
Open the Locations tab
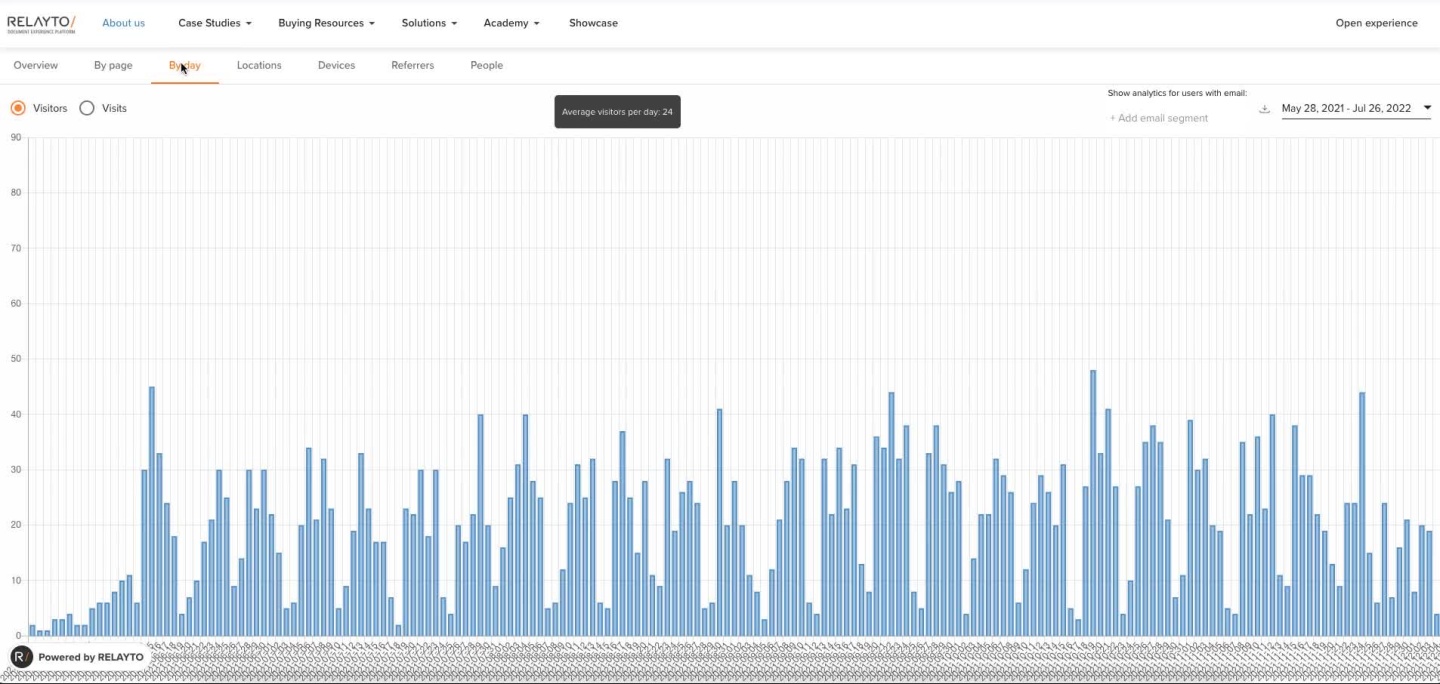(x=259, y=65)
